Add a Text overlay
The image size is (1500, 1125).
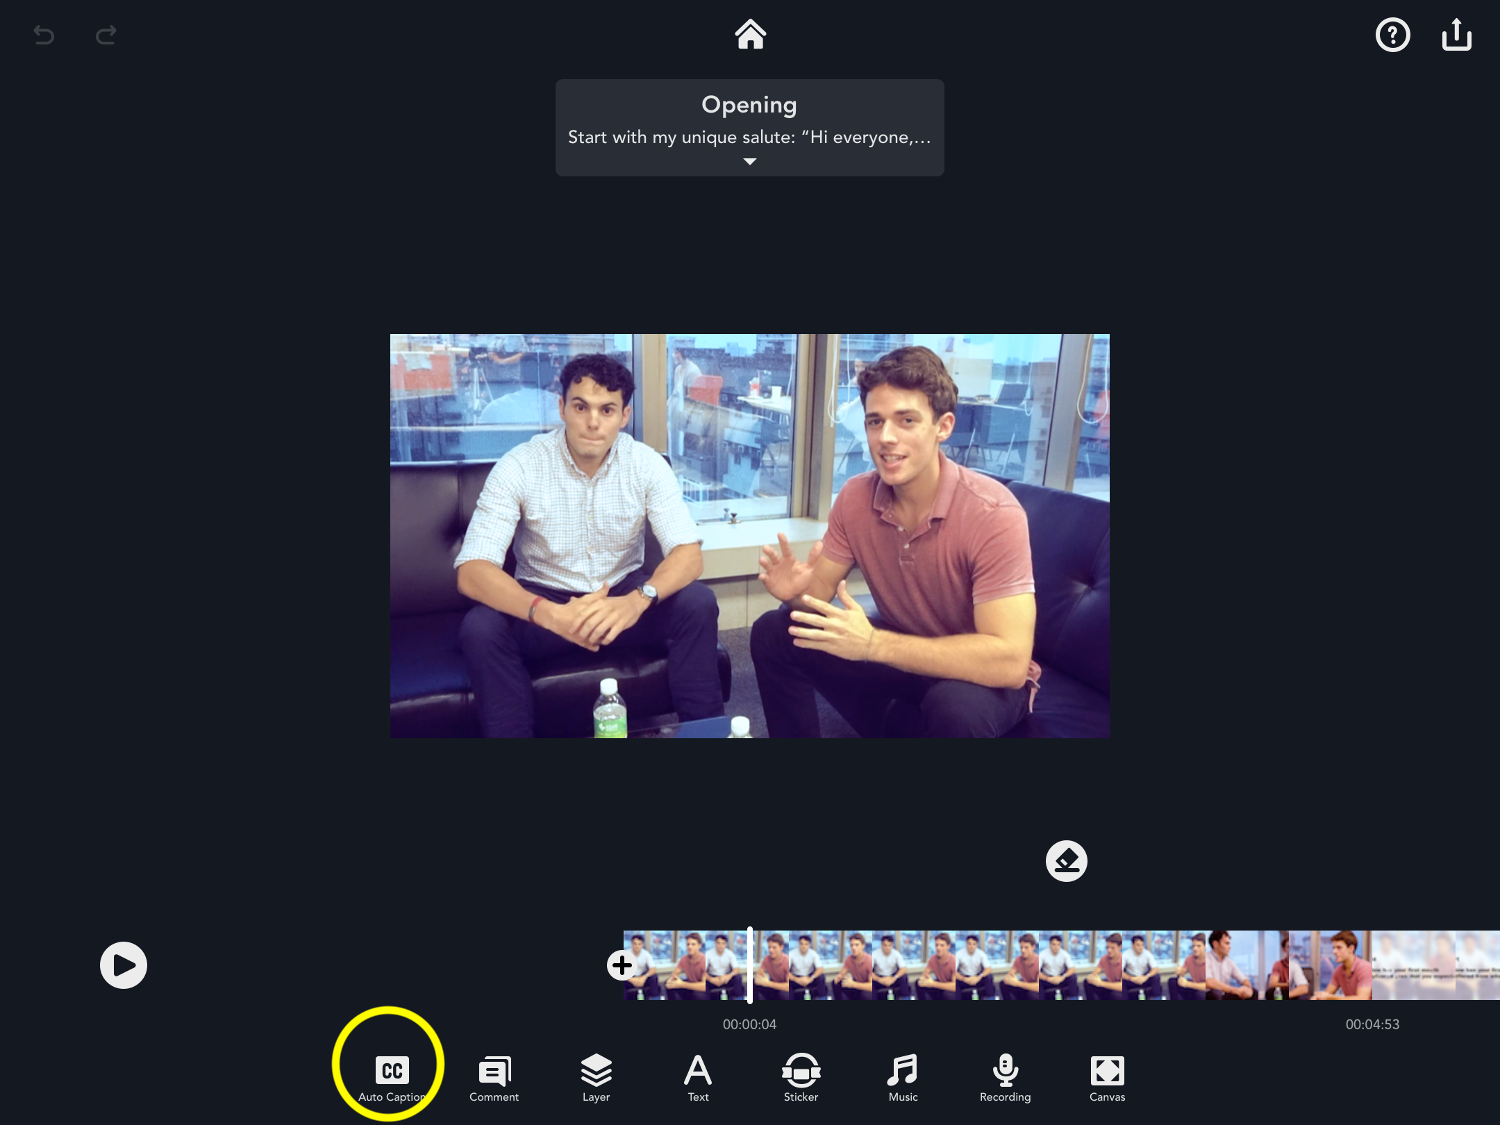698,1077
